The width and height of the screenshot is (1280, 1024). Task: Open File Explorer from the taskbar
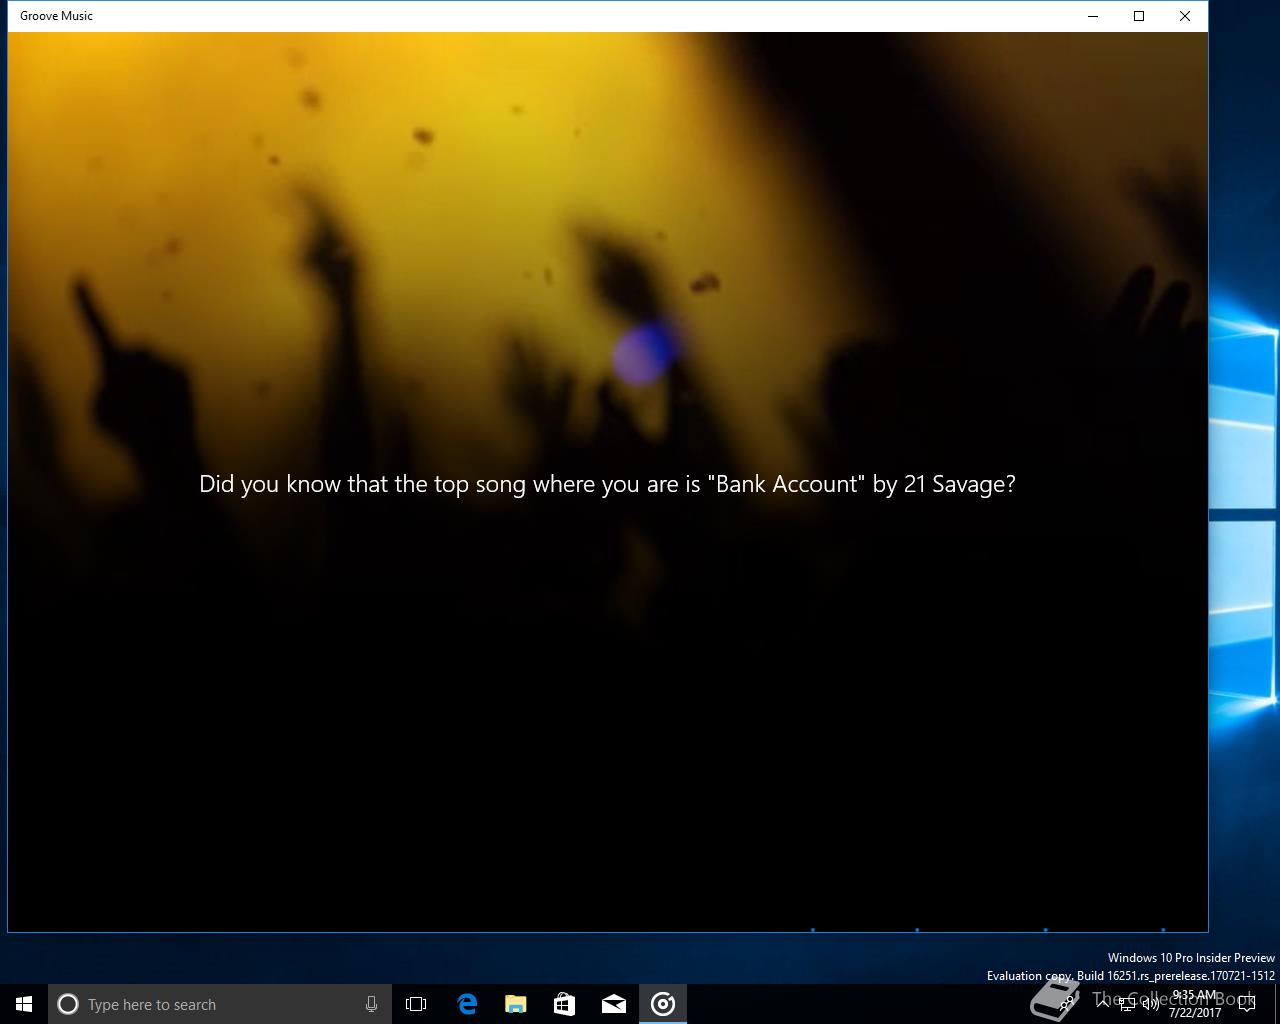point(515,1004)
